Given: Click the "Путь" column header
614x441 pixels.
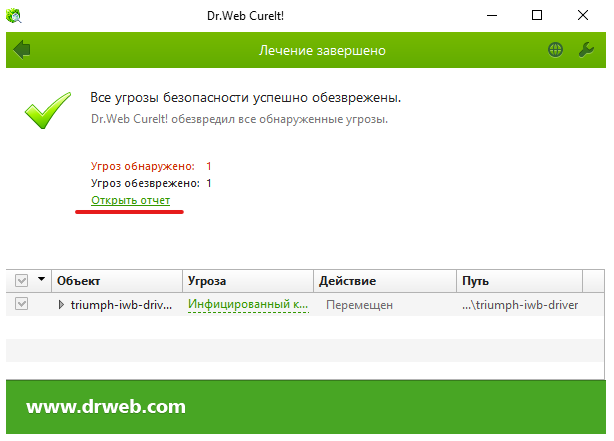Looking at the screenshot, I should (520, 281).
